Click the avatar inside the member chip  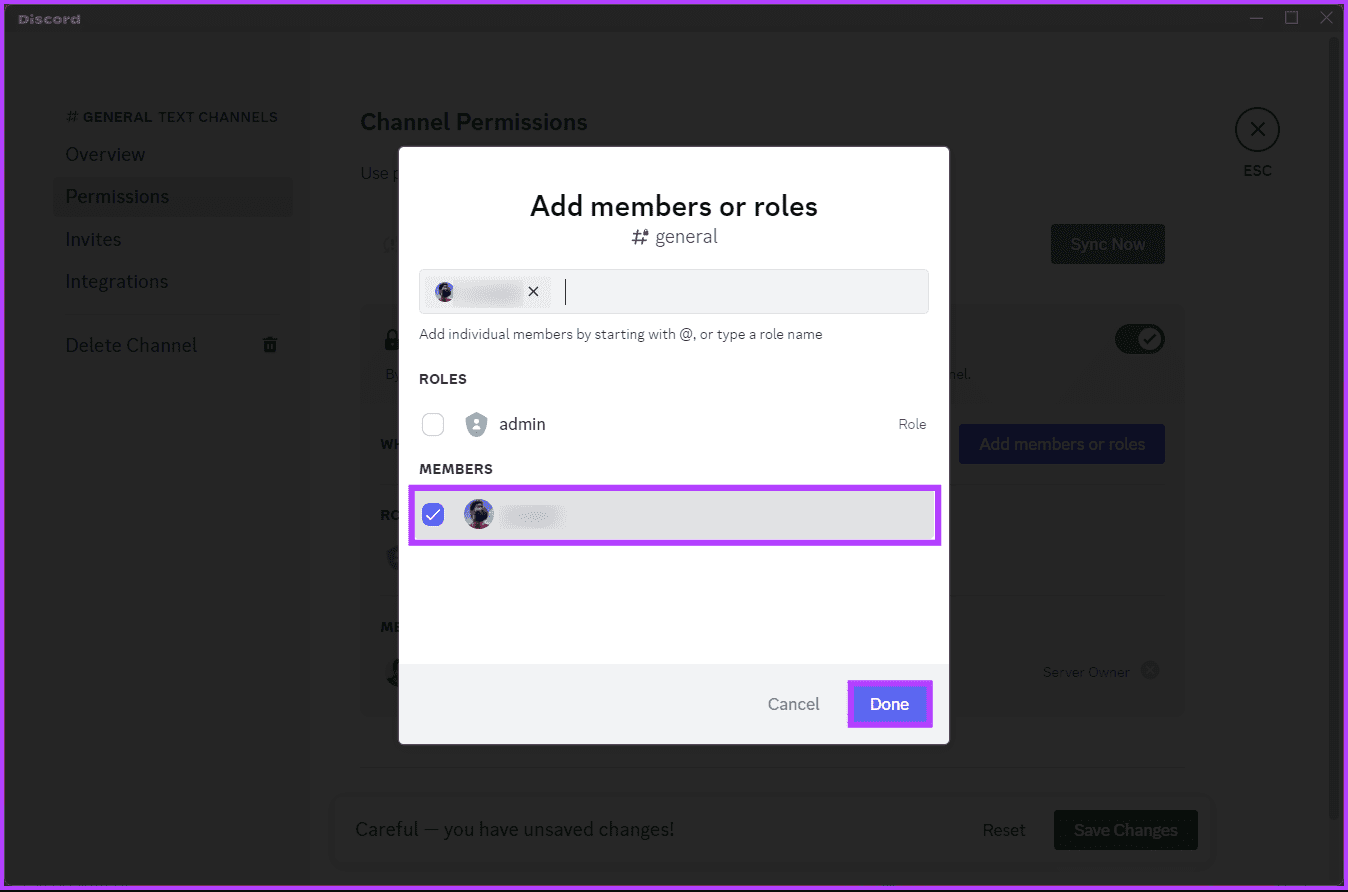444,291
